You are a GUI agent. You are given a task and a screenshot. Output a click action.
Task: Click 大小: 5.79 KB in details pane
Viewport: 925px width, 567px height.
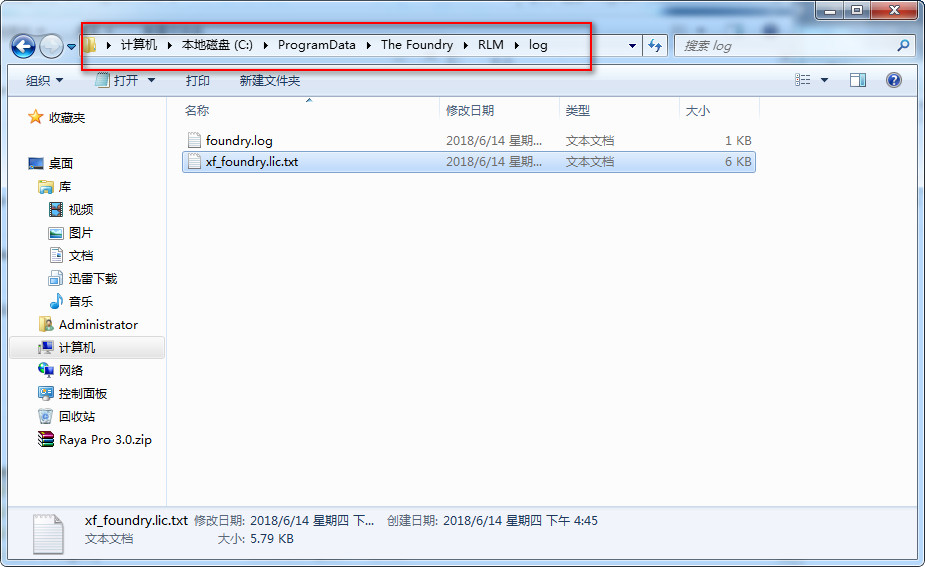[255, 539]
